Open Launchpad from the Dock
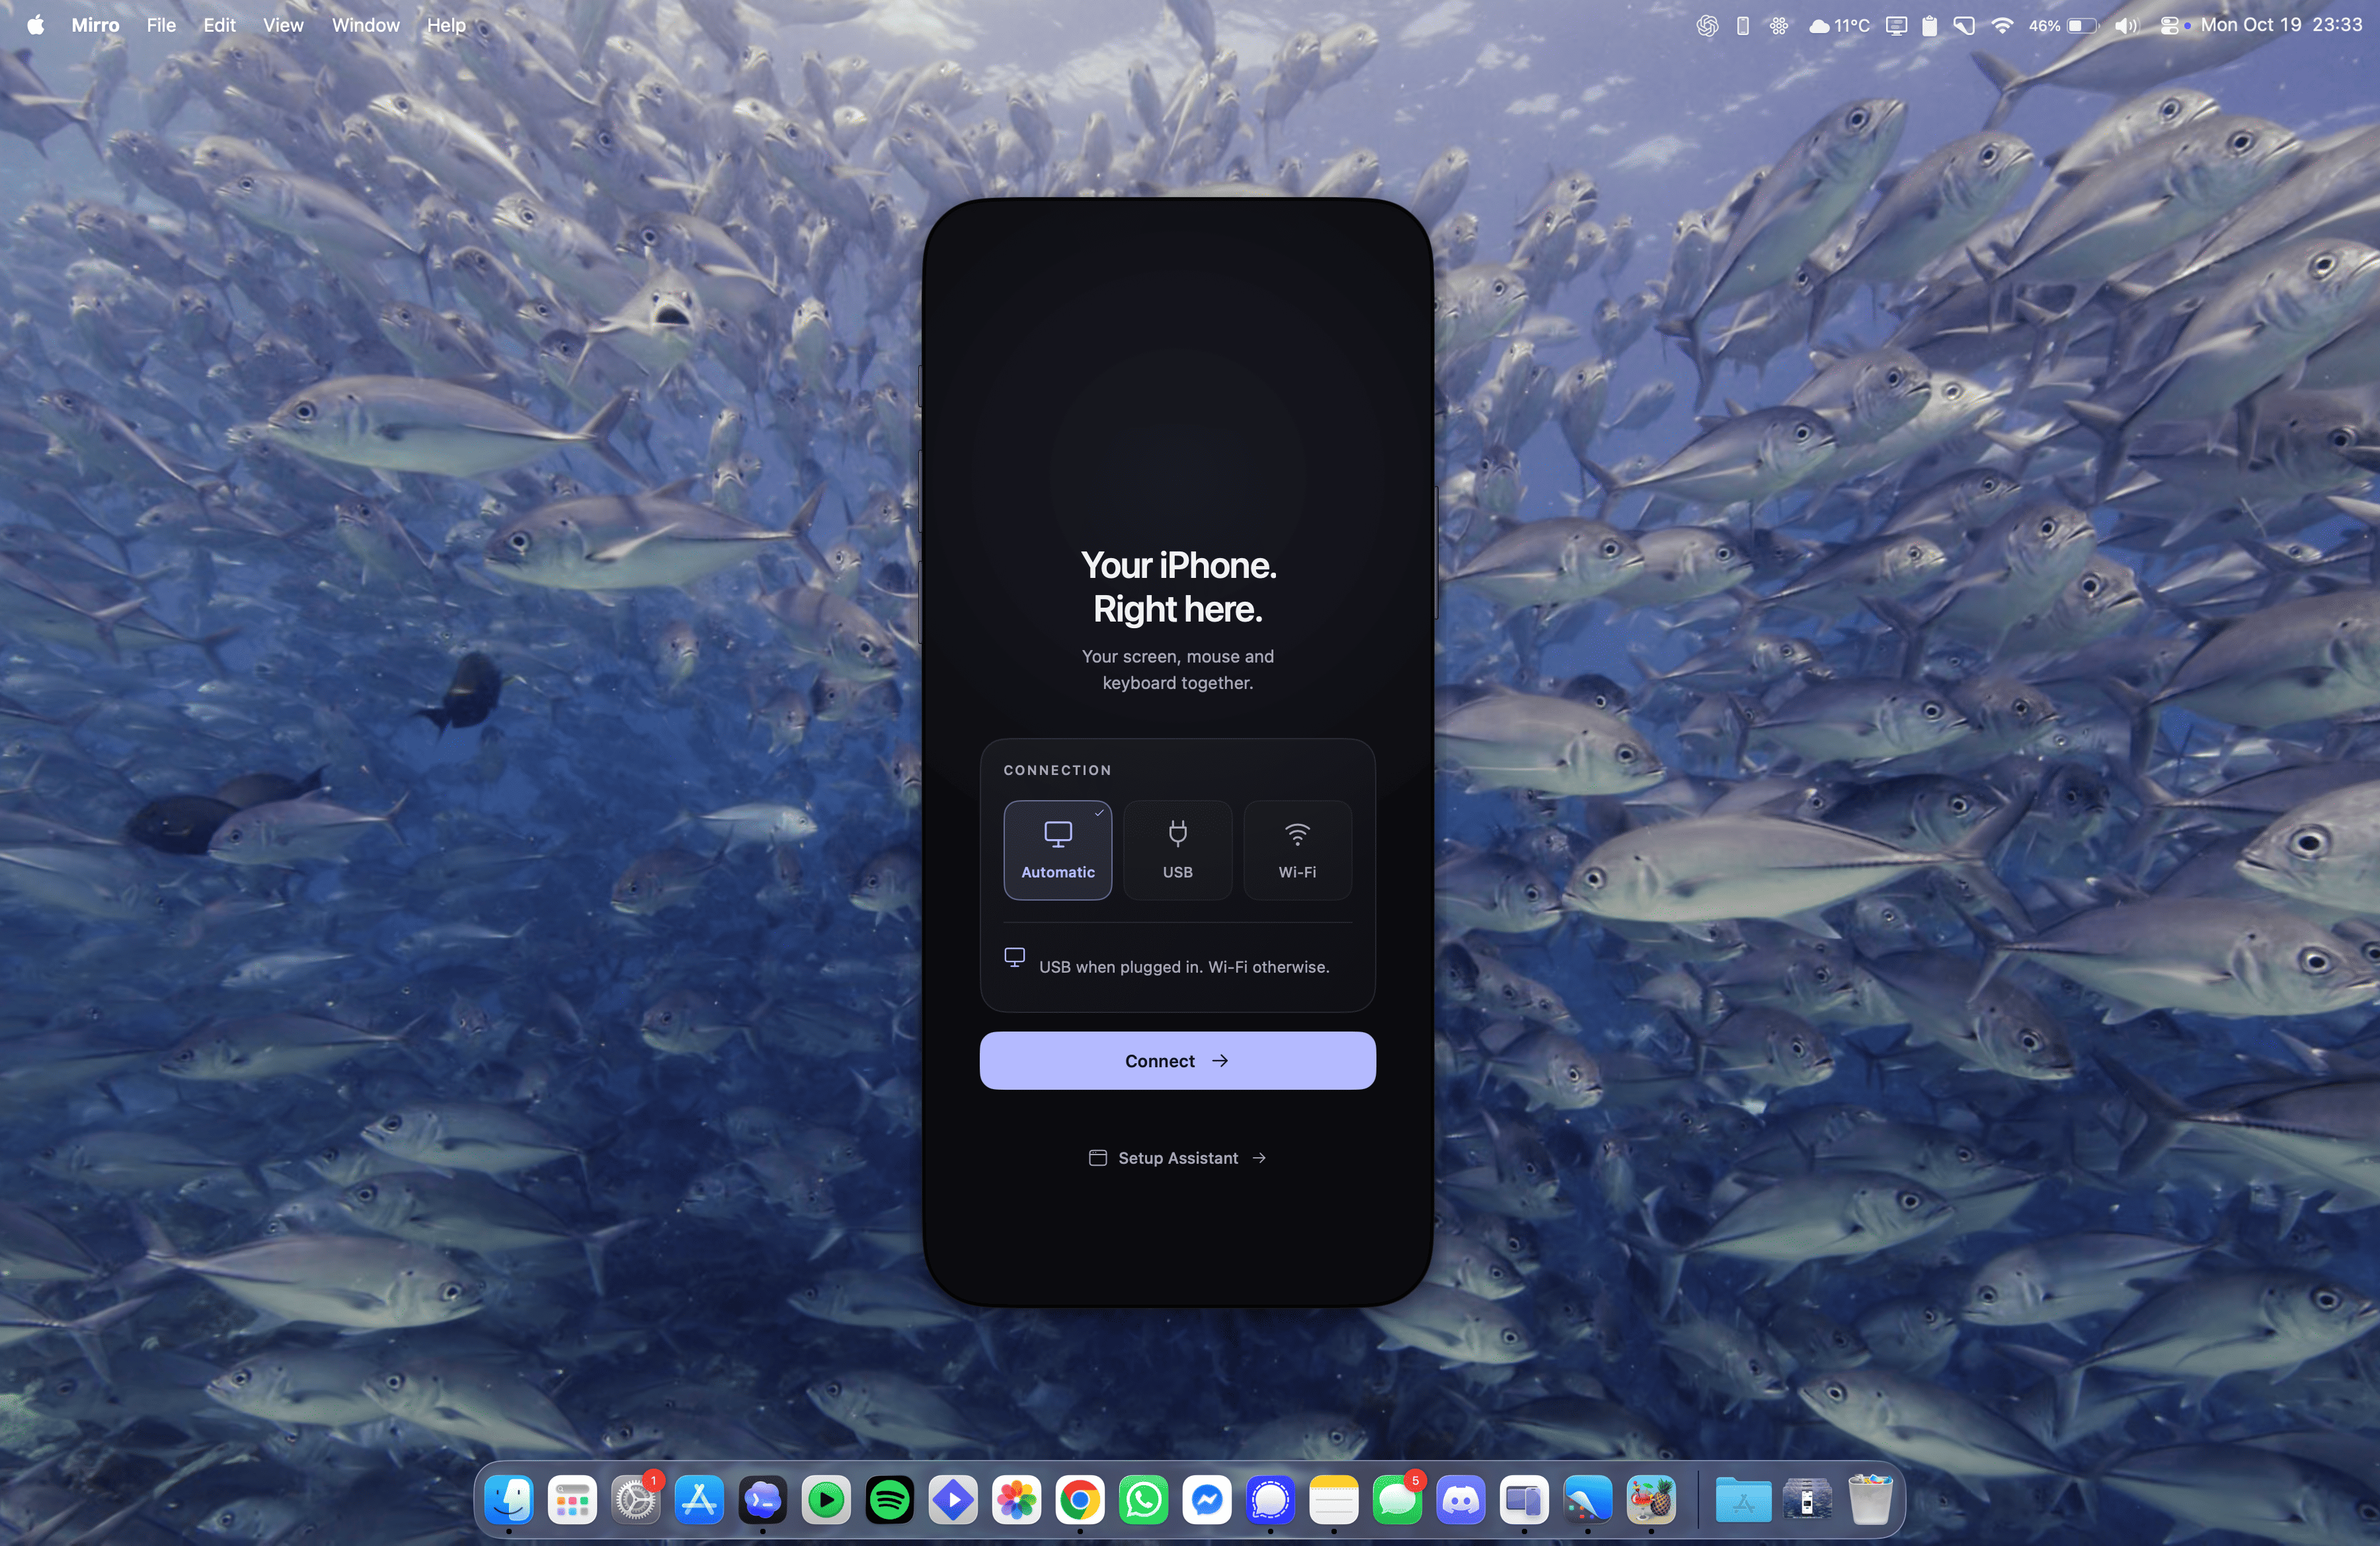 [x=572, y=1499]
